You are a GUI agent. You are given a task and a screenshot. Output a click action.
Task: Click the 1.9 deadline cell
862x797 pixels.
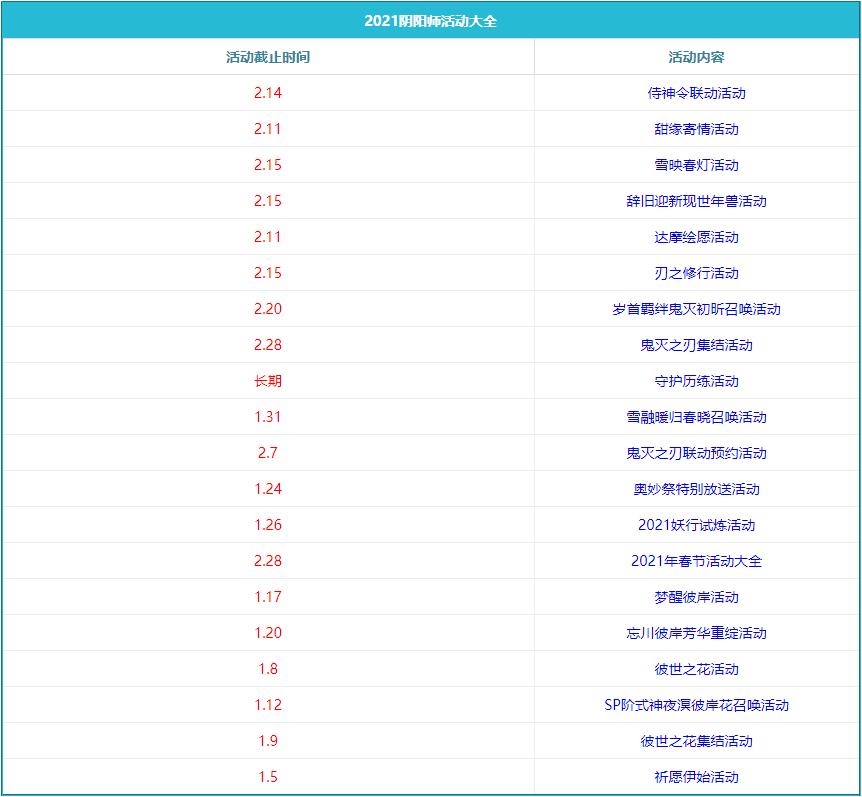coord(268,741)
